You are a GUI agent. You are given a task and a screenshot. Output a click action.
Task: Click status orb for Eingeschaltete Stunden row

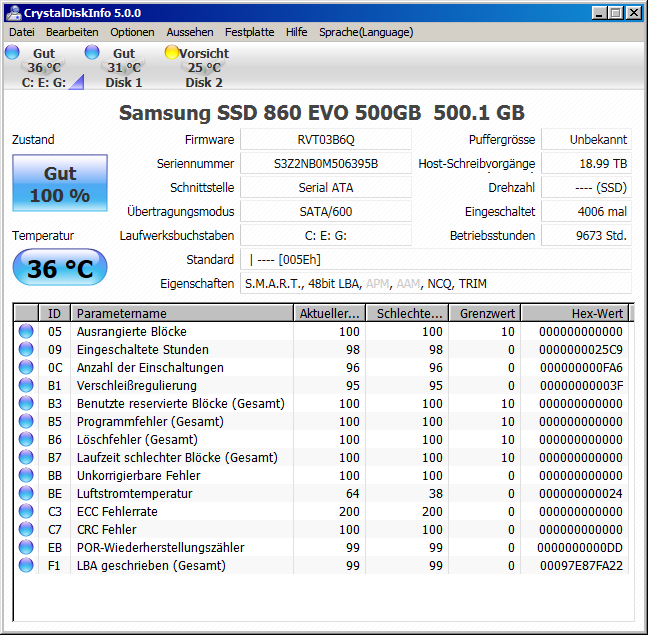(x=26, y=350)
